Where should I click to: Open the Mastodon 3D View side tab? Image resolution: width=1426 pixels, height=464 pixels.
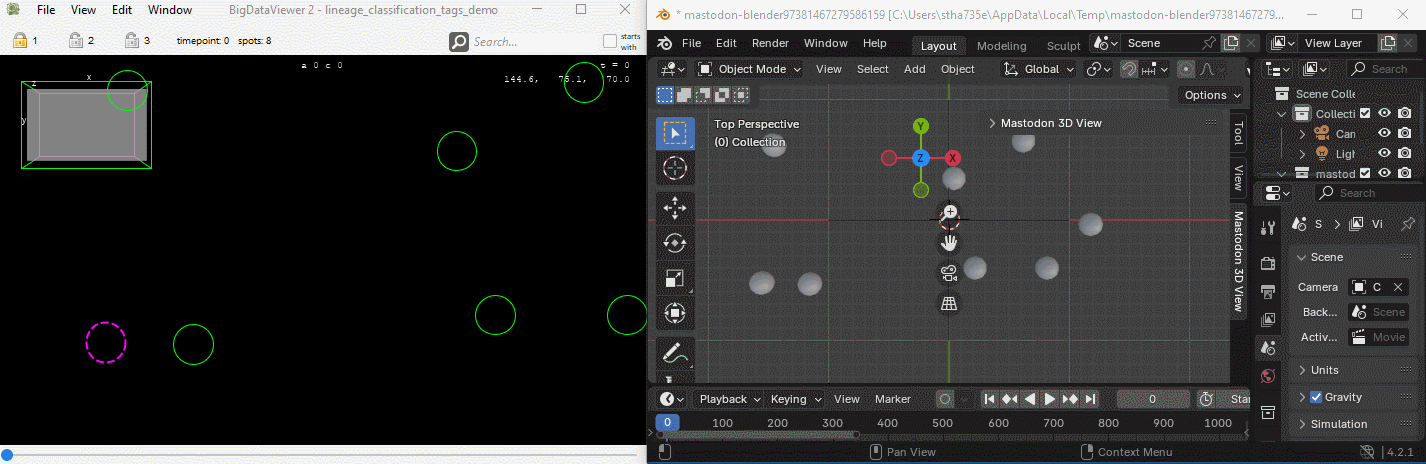pyautogui.click(x=1238, y=261)
